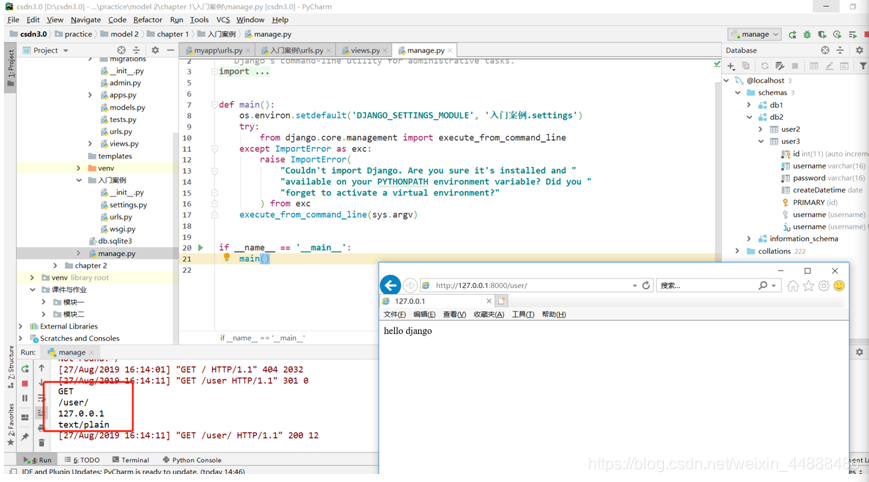The height and width of the screenshot is (482, 869).
Task: Open the Terminal tool window
Action: pos(131,460)
